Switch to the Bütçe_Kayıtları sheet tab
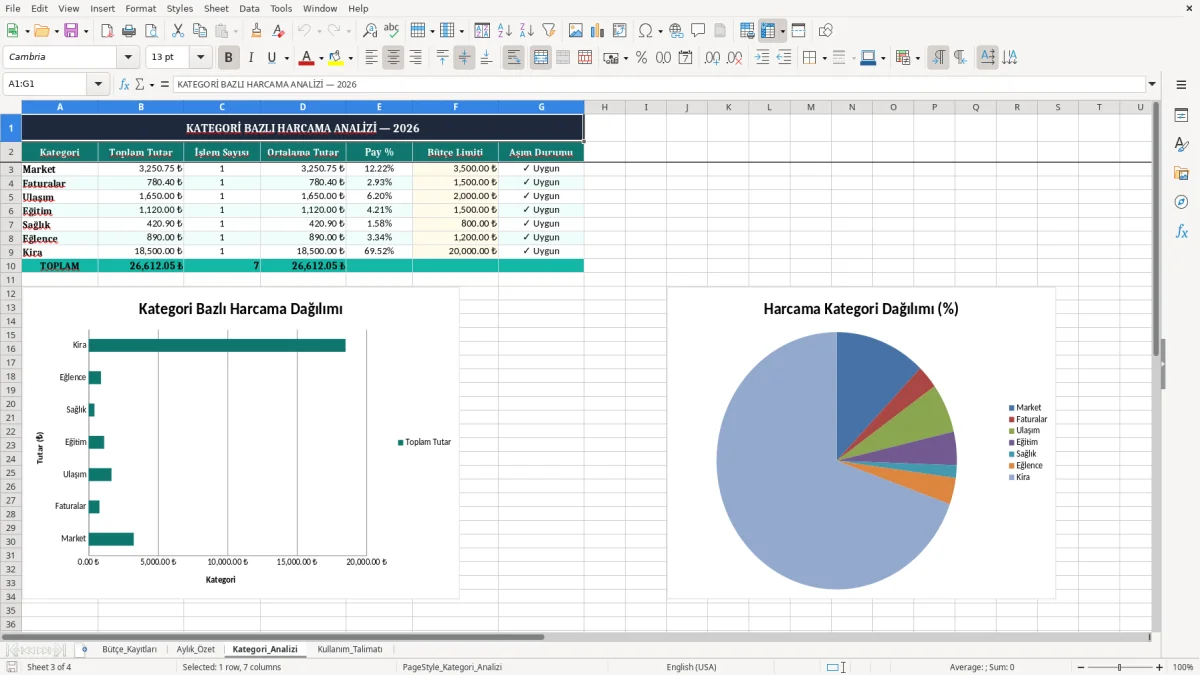Screen dimensions: 1200x675 pyautogui.click(x=129, y=649)
